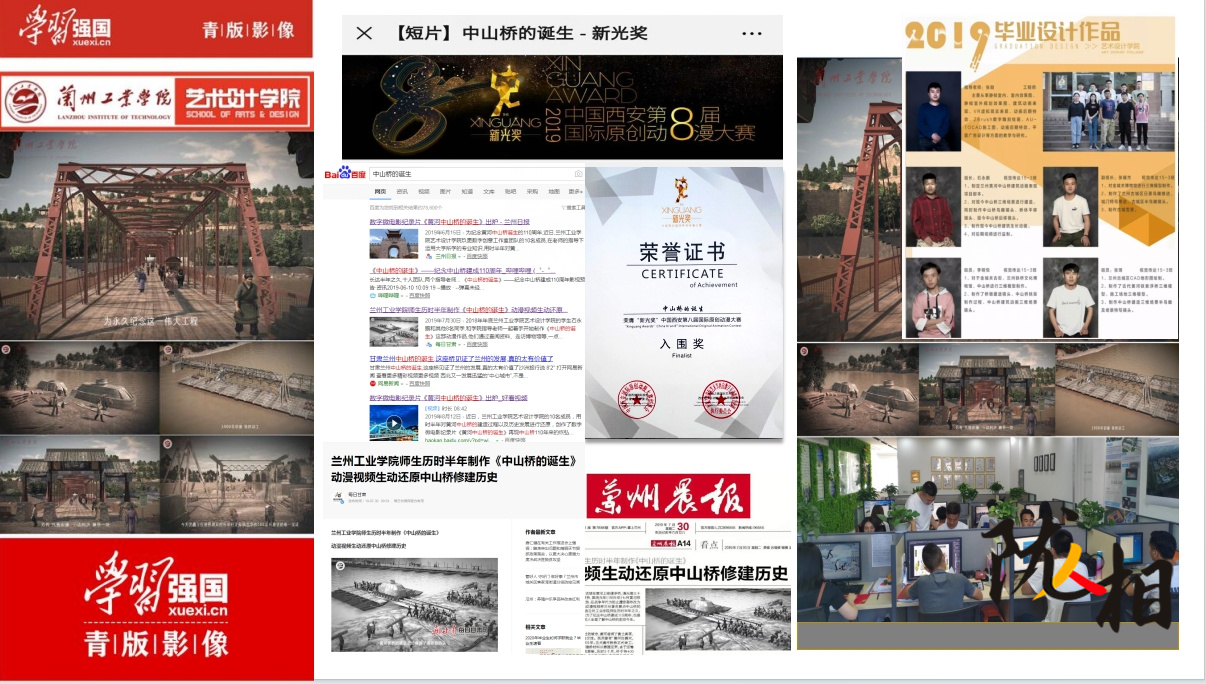
Task: Open the three-dot more options menu
Action: (x=750, y=33)
